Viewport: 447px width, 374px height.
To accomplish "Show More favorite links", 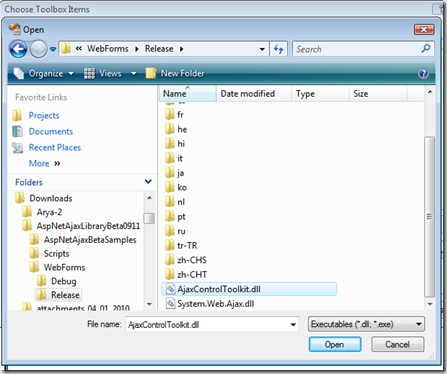I will pos(44,163).
